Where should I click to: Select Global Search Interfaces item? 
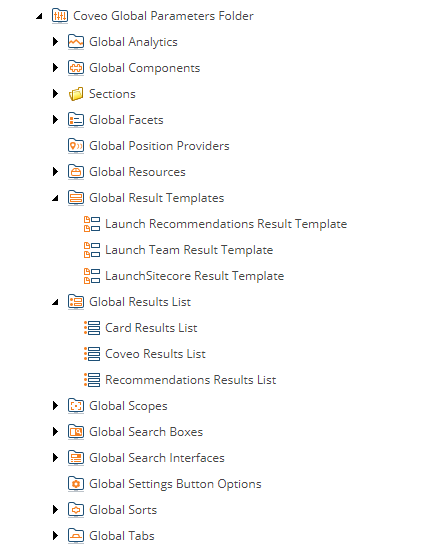(157, 458)
